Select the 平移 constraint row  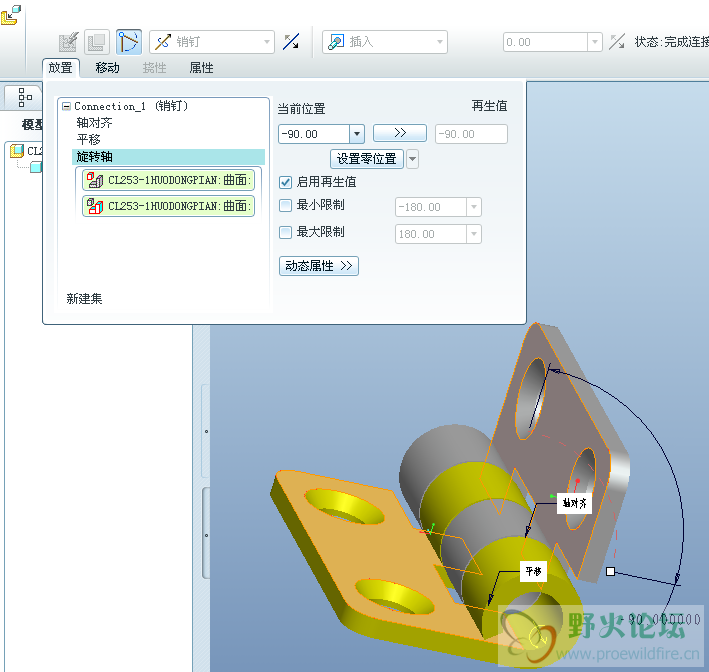(x=89, y=139)
